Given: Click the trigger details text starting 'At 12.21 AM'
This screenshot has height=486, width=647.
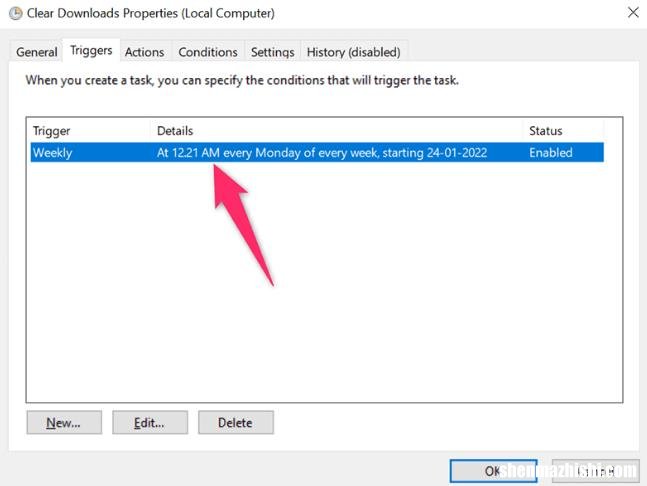Looking at the screenshot, I should pos(338,153).
